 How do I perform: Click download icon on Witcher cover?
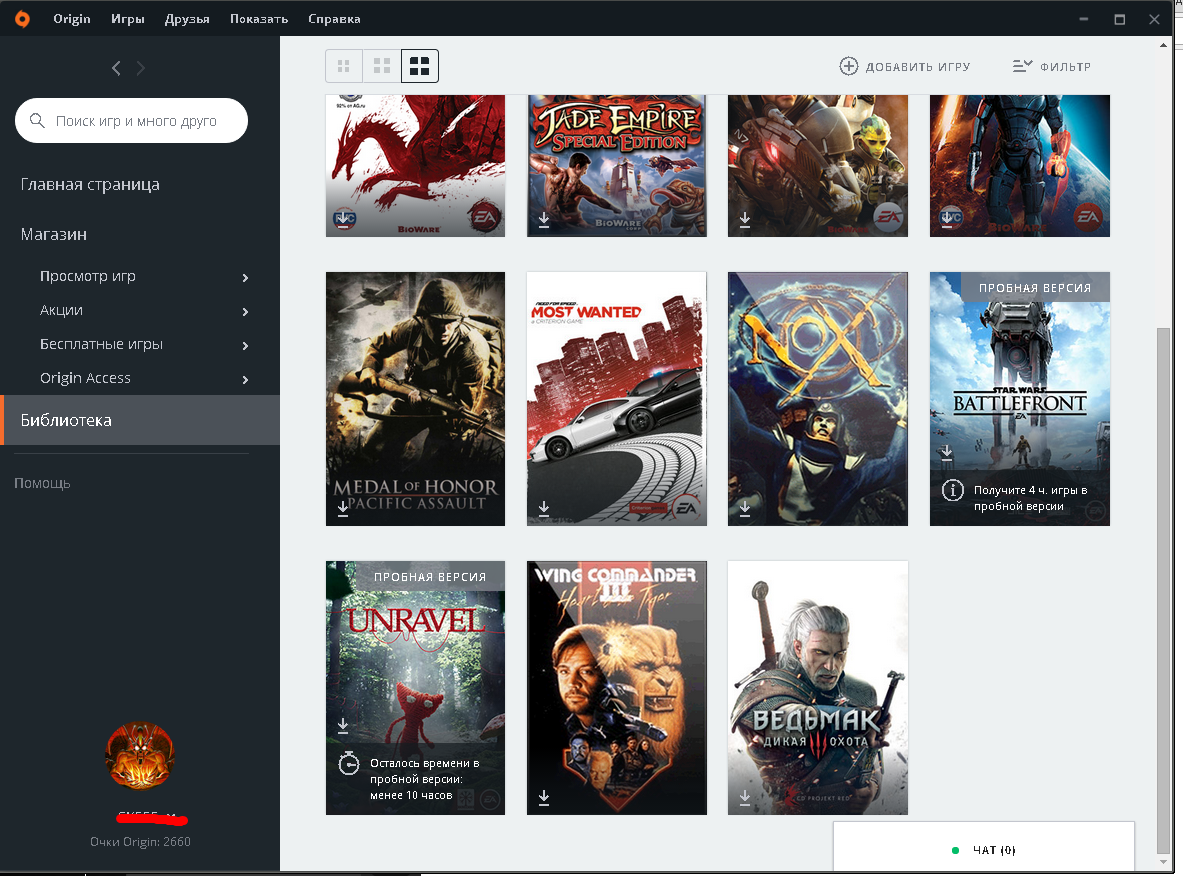(745, 797)
